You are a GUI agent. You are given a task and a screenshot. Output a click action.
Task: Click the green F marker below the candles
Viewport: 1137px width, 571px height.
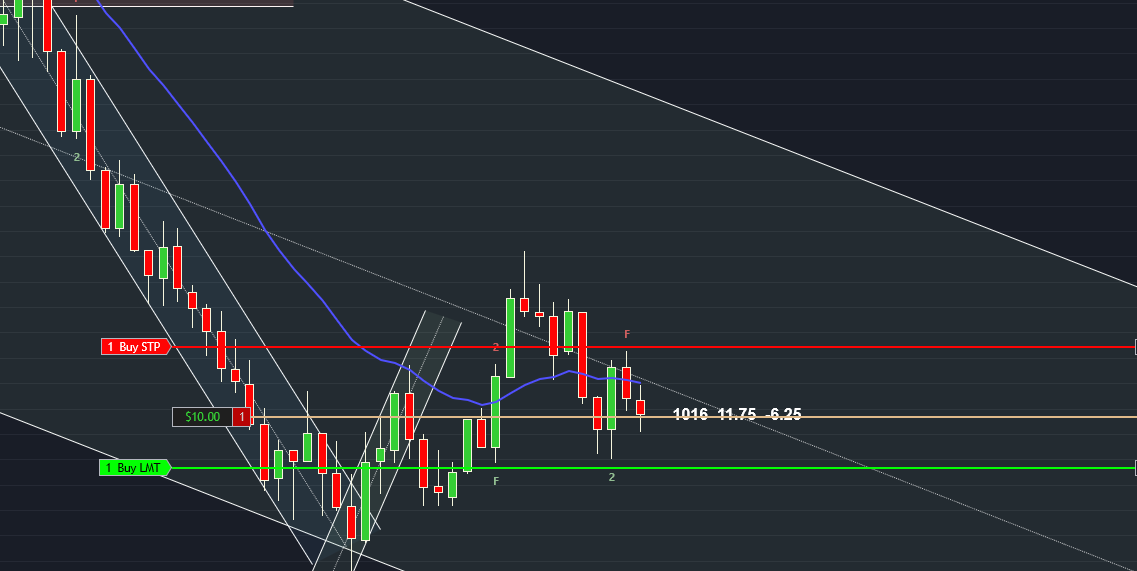pos(496,481)
